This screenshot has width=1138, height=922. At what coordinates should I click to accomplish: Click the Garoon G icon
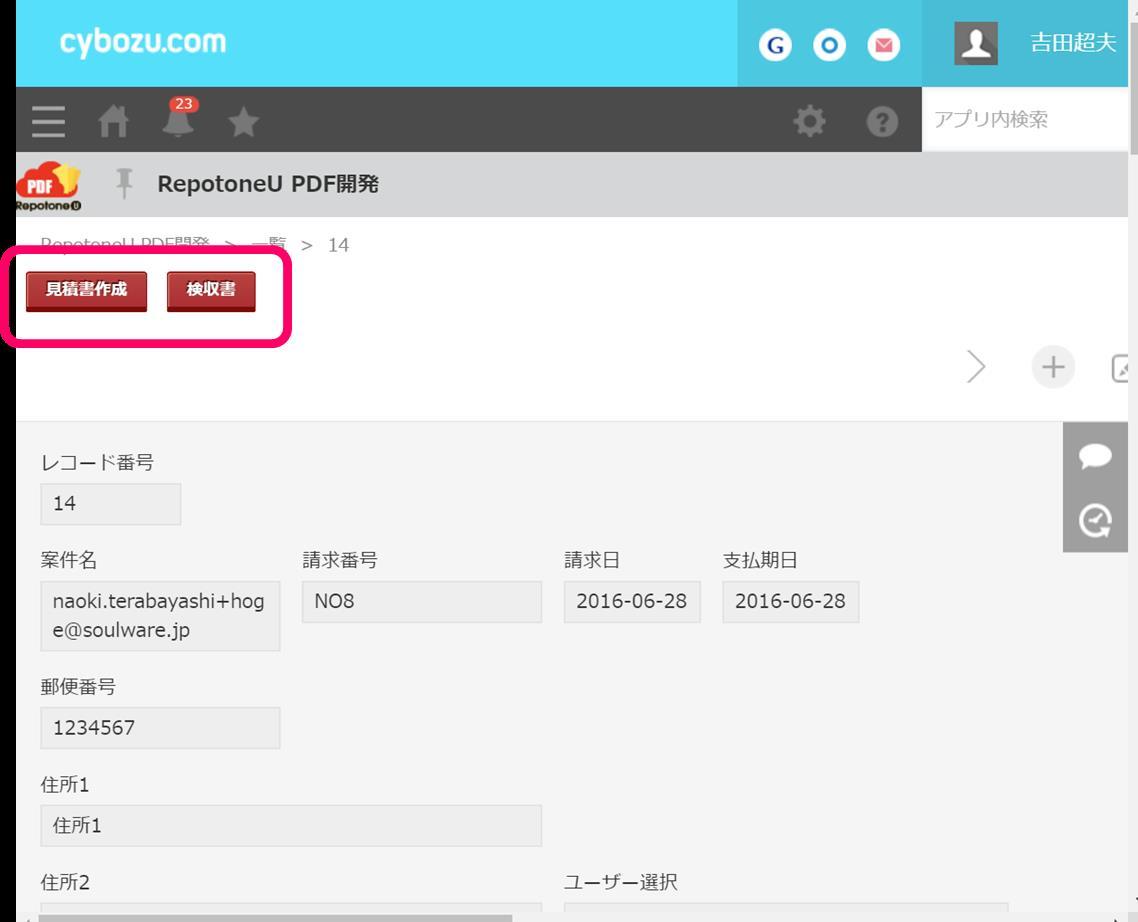pos(775,45)
